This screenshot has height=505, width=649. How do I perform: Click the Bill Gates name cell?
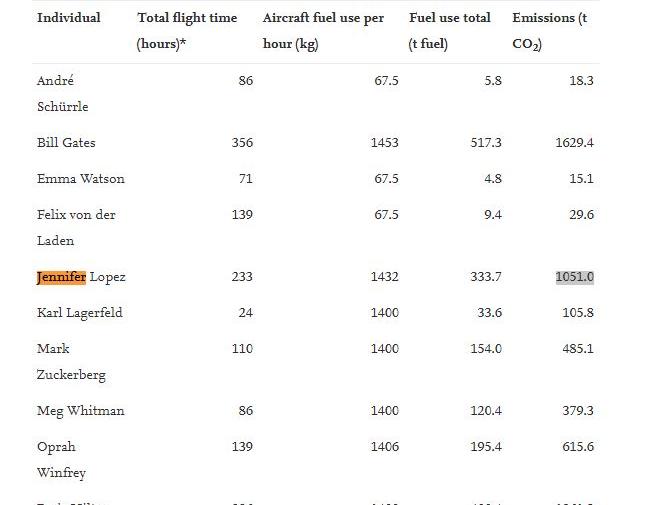(x=66, y=143)
